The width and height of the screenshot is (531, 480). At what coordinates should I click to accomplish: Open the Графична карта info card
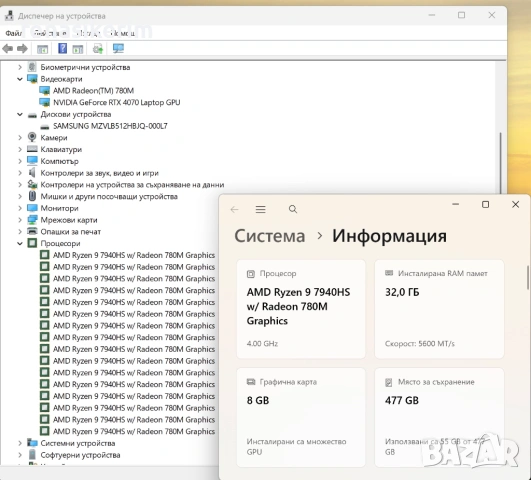point(301,417)
